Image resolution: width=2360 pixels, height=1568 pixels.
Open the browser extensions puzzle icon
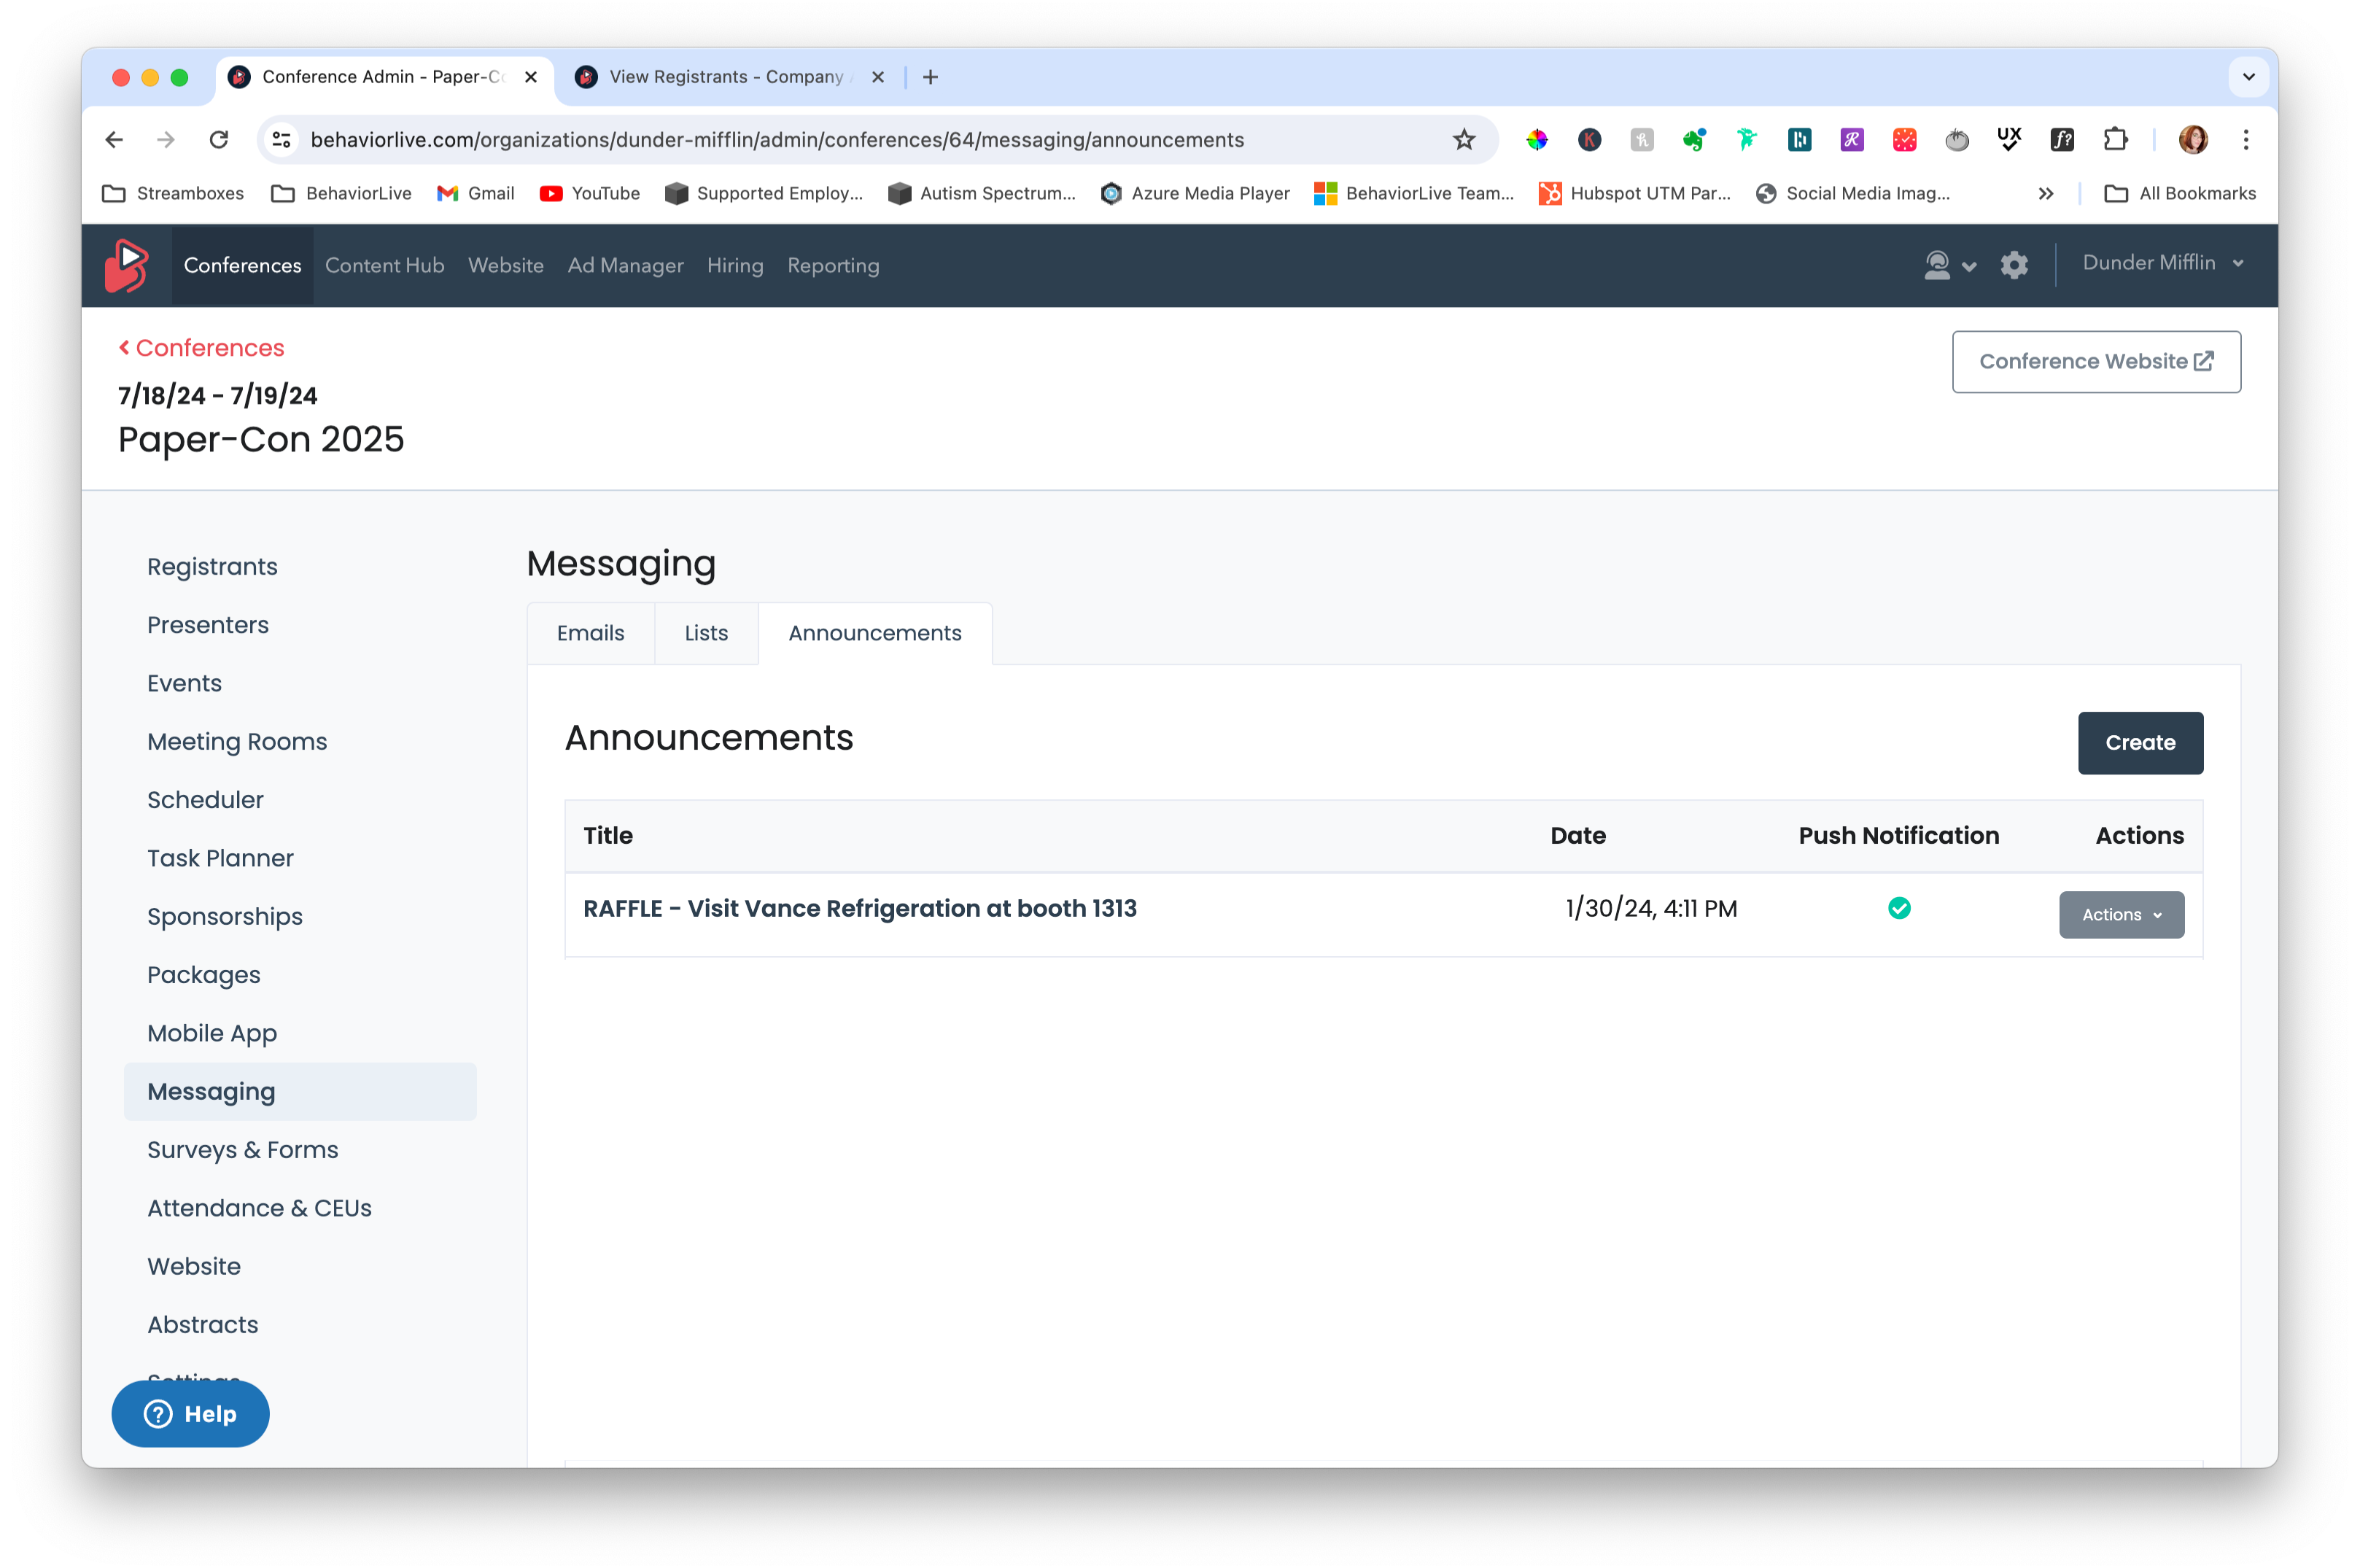click(x=2114, y=140)
